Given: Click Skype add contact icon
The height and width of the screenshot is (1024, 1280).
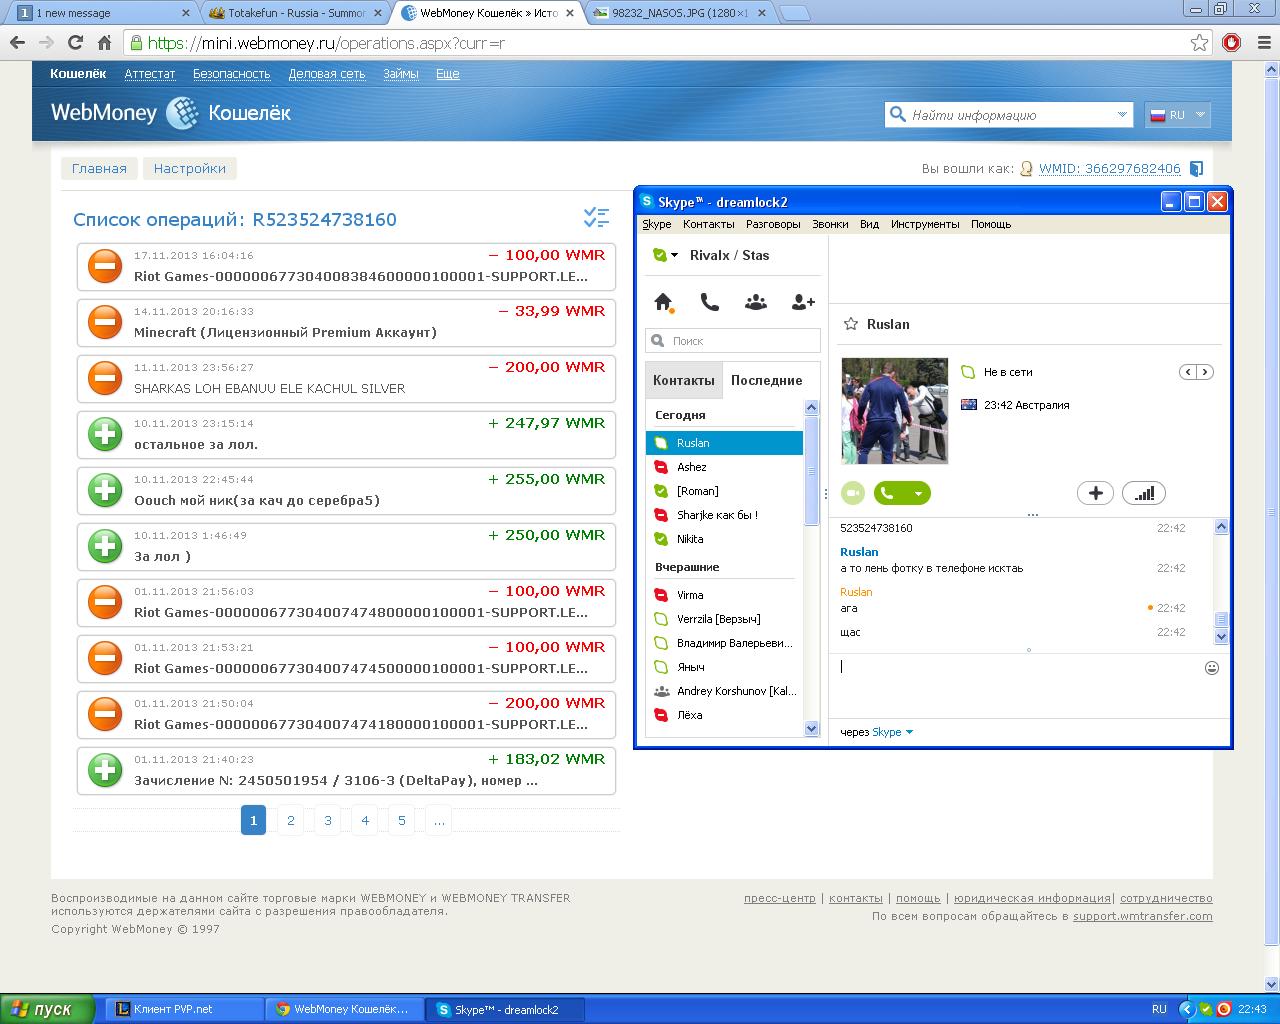Looking at the screenshot, I should pyautogui.click(x=803, y=302).
